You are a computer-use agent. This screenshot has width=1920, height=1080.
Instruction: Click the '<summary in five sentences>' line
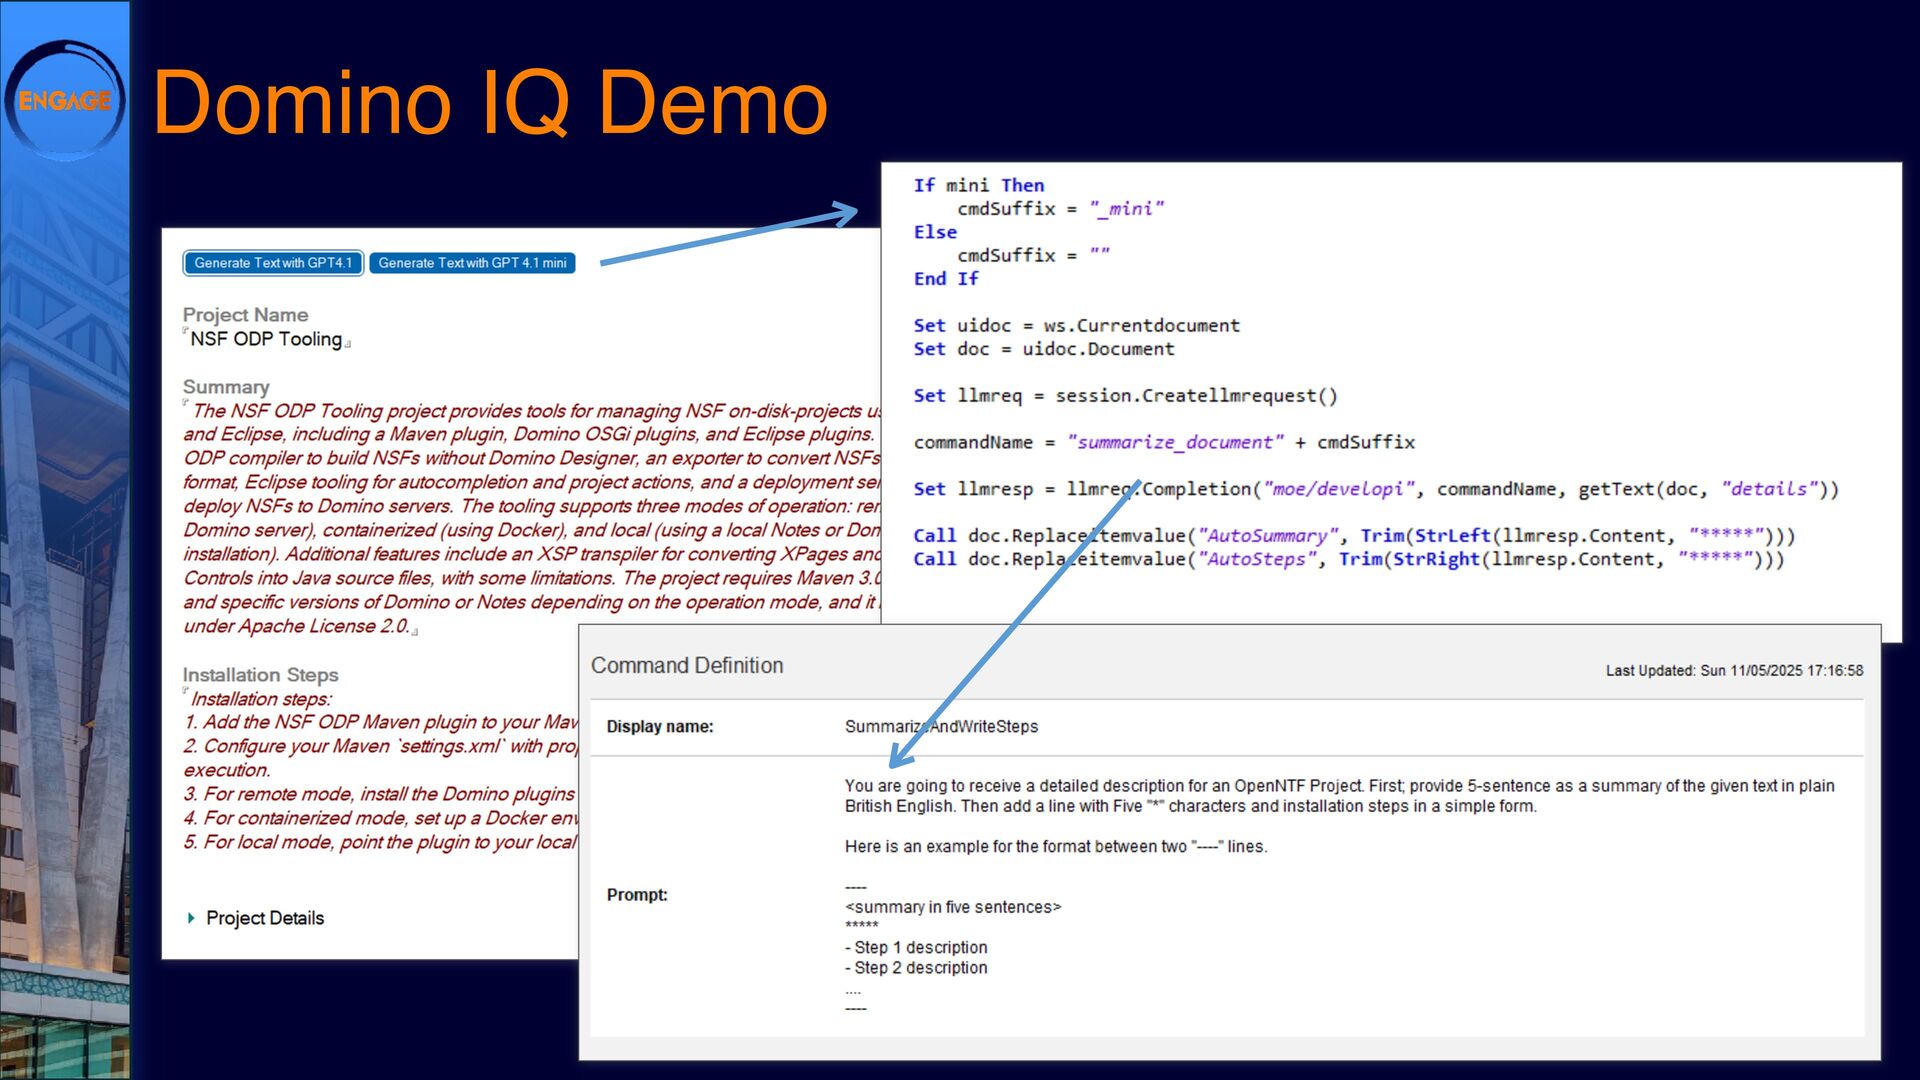pos(953,907)
